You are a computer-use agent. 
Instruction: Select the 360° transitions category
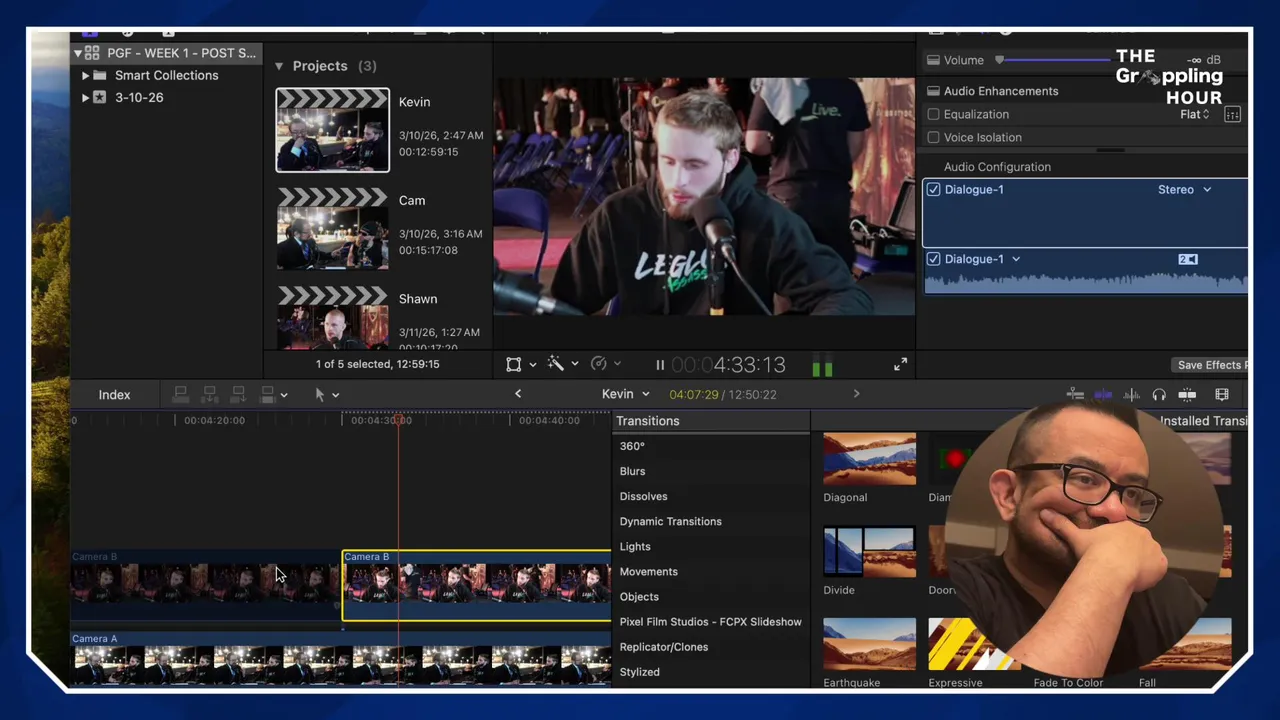tap(632, 446)
